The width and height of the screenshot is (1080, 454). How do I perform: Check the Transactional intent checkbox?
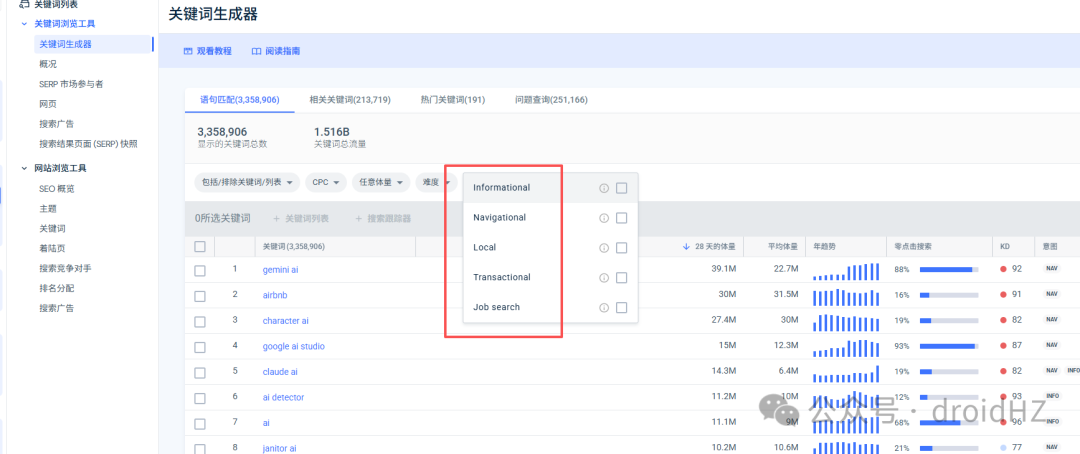[621, 278]
